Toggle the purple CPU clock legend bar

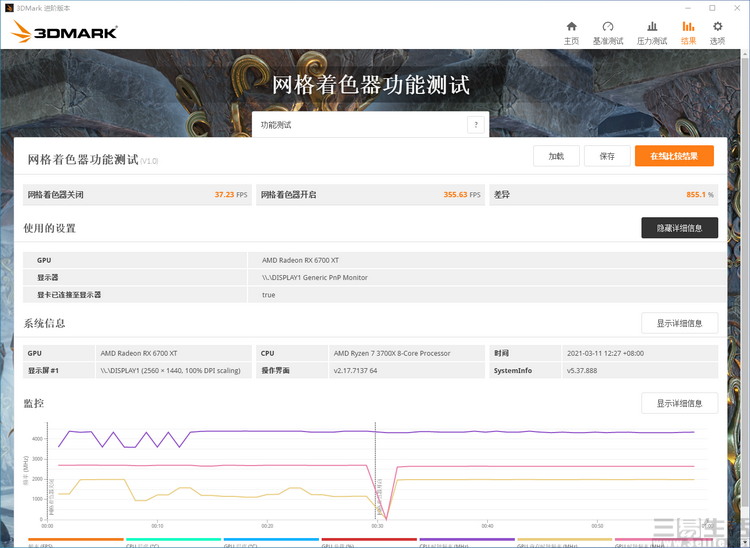[x=467, y=539]
